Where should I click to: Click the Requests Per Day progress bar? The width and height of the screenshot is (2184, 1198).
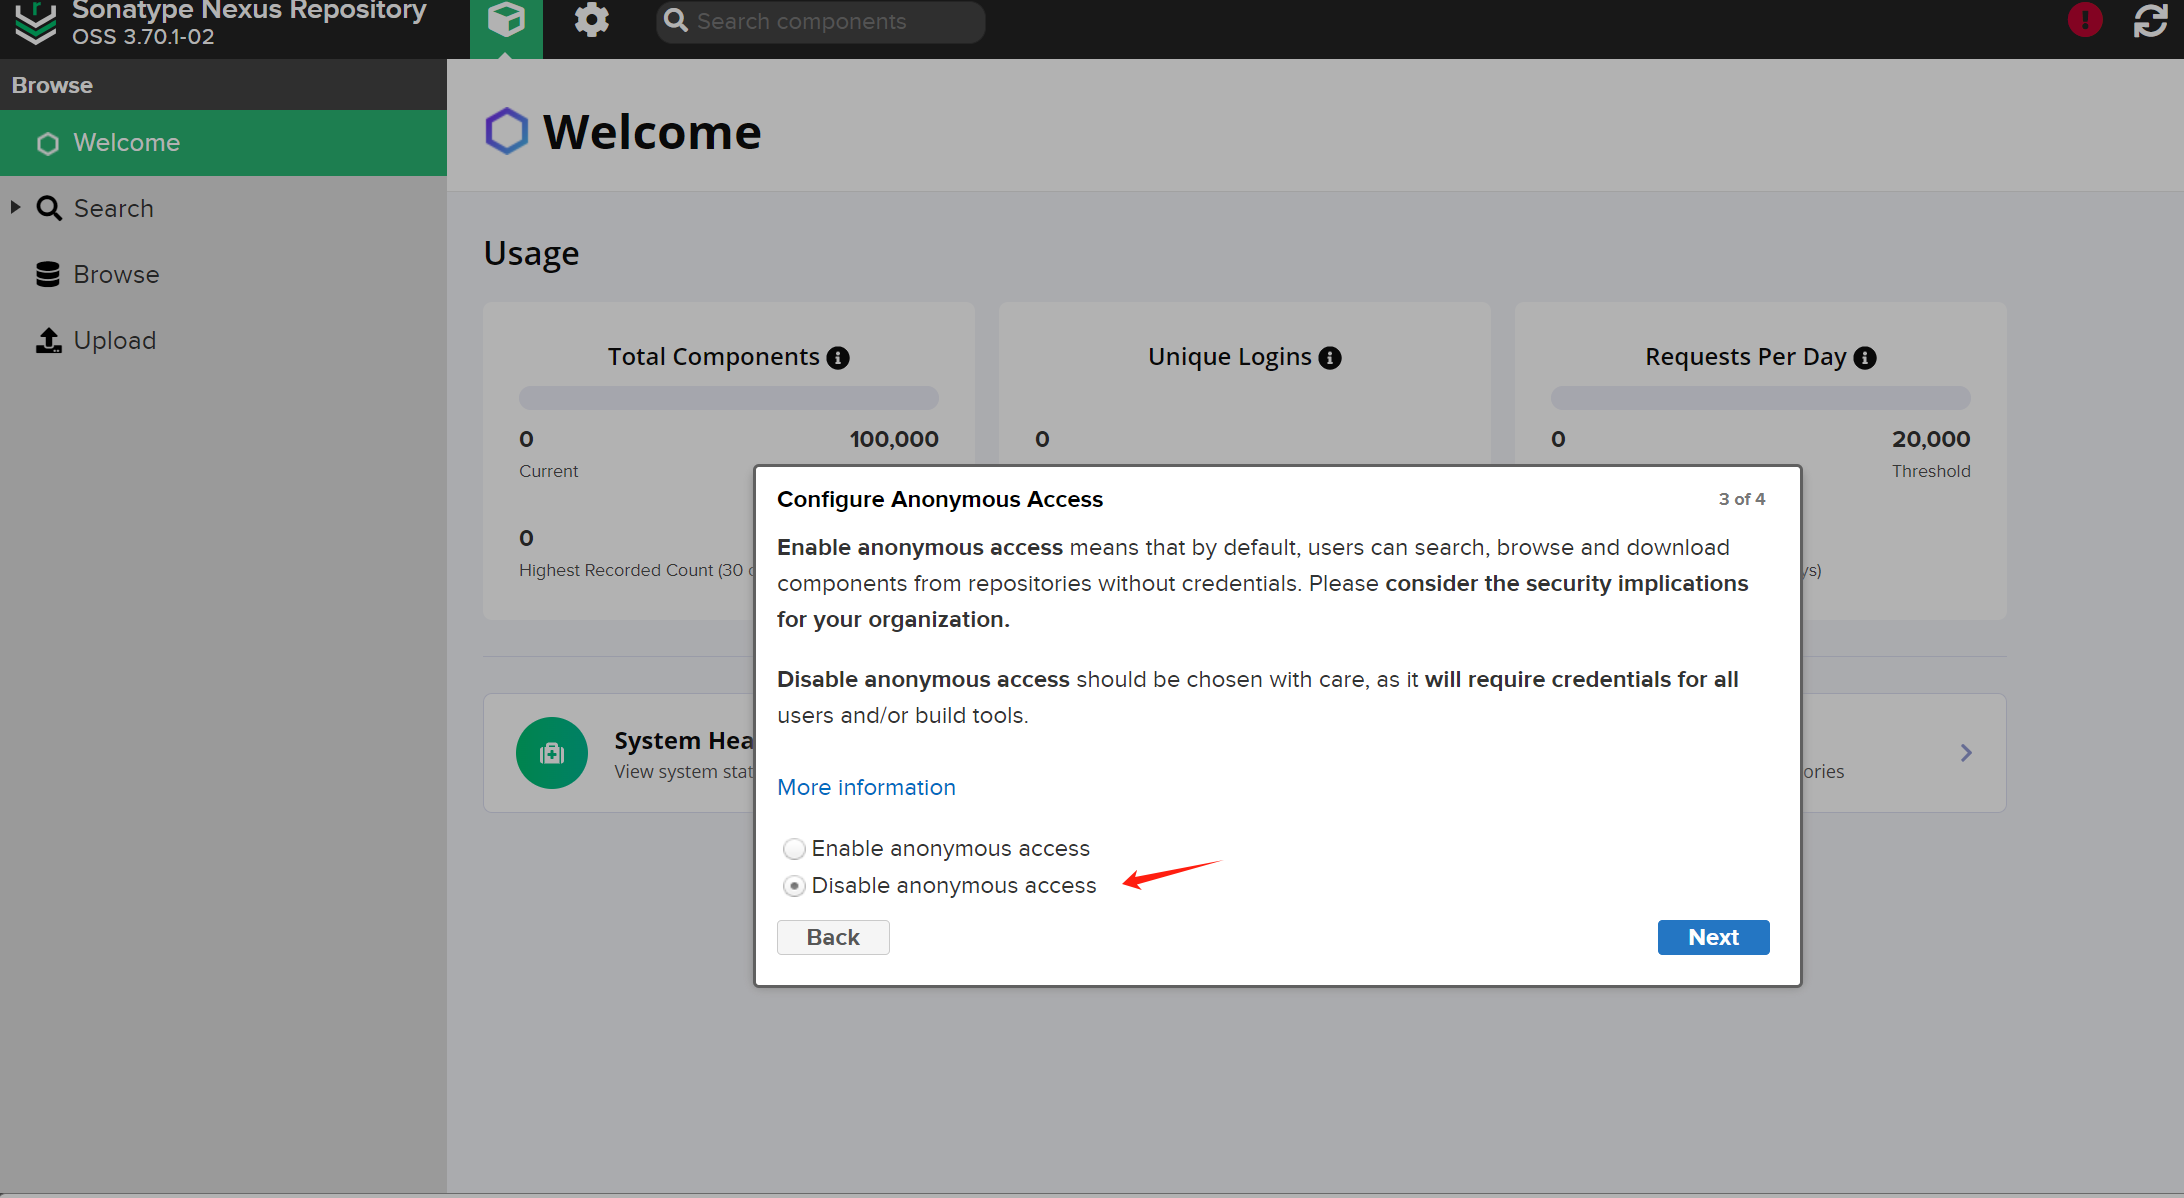(1760, 398)
